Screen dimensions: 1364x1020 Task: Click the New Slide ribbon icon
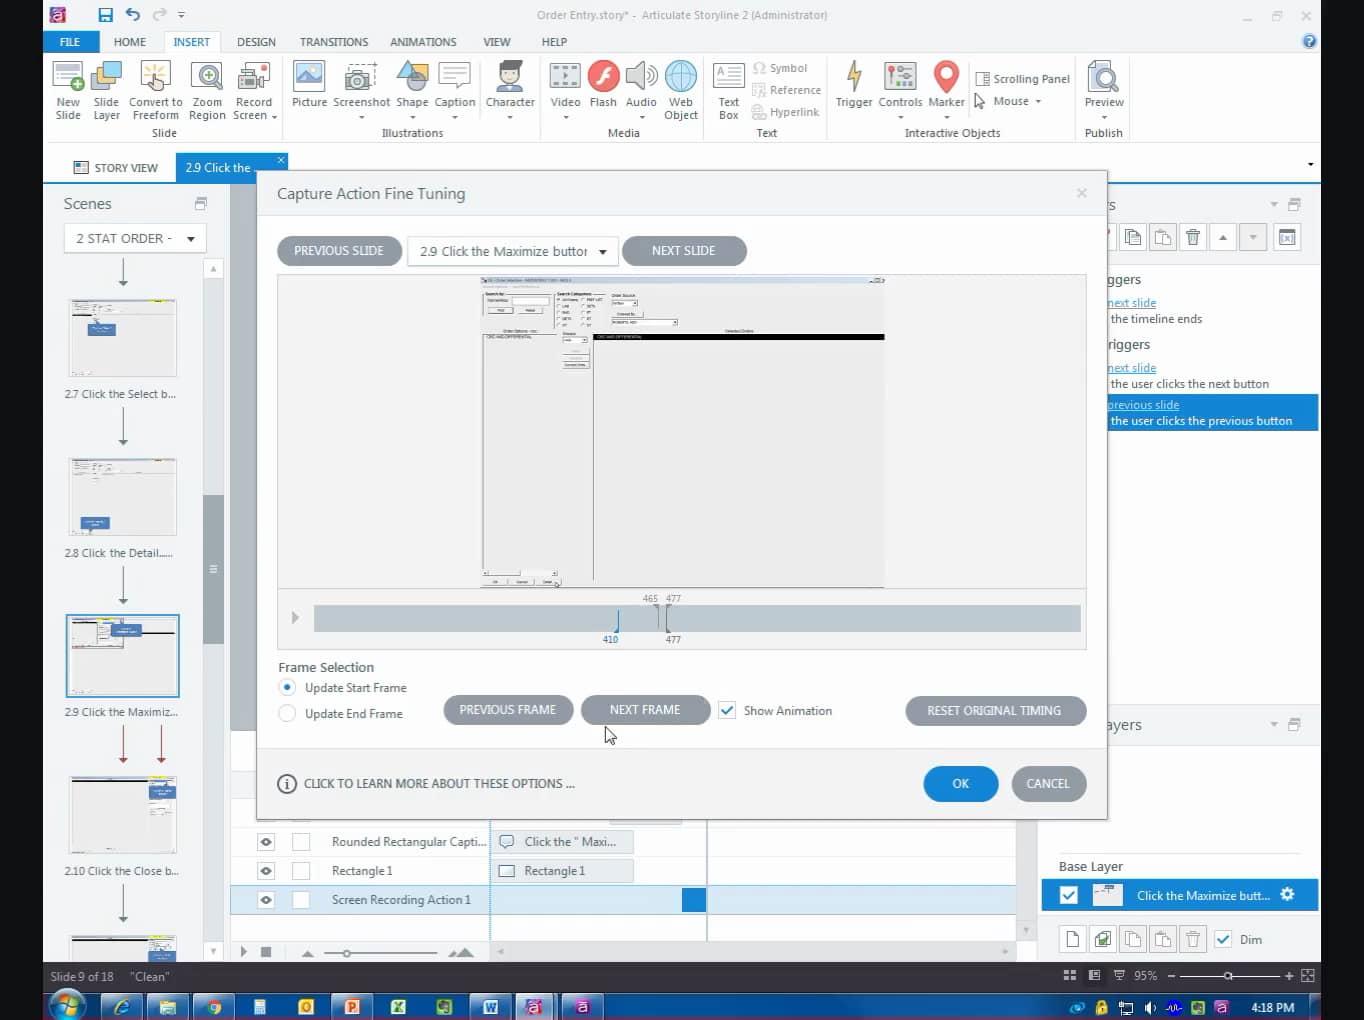[68, 77]
